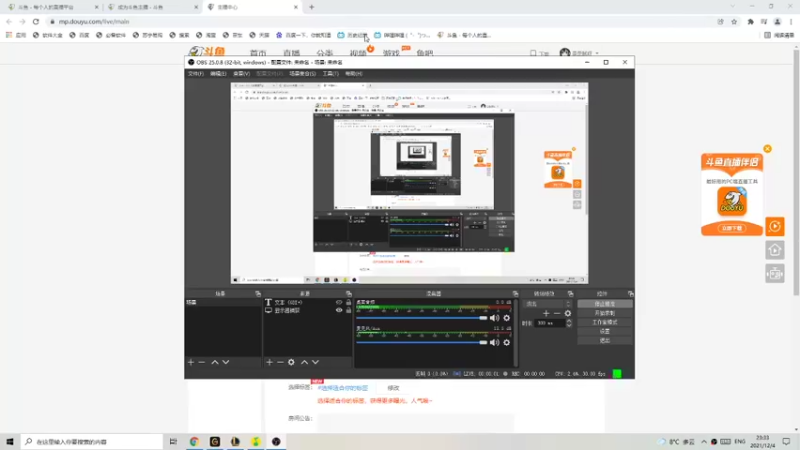Move the scene up with arrow icon
Screen dimensions: 800x450
215,362
